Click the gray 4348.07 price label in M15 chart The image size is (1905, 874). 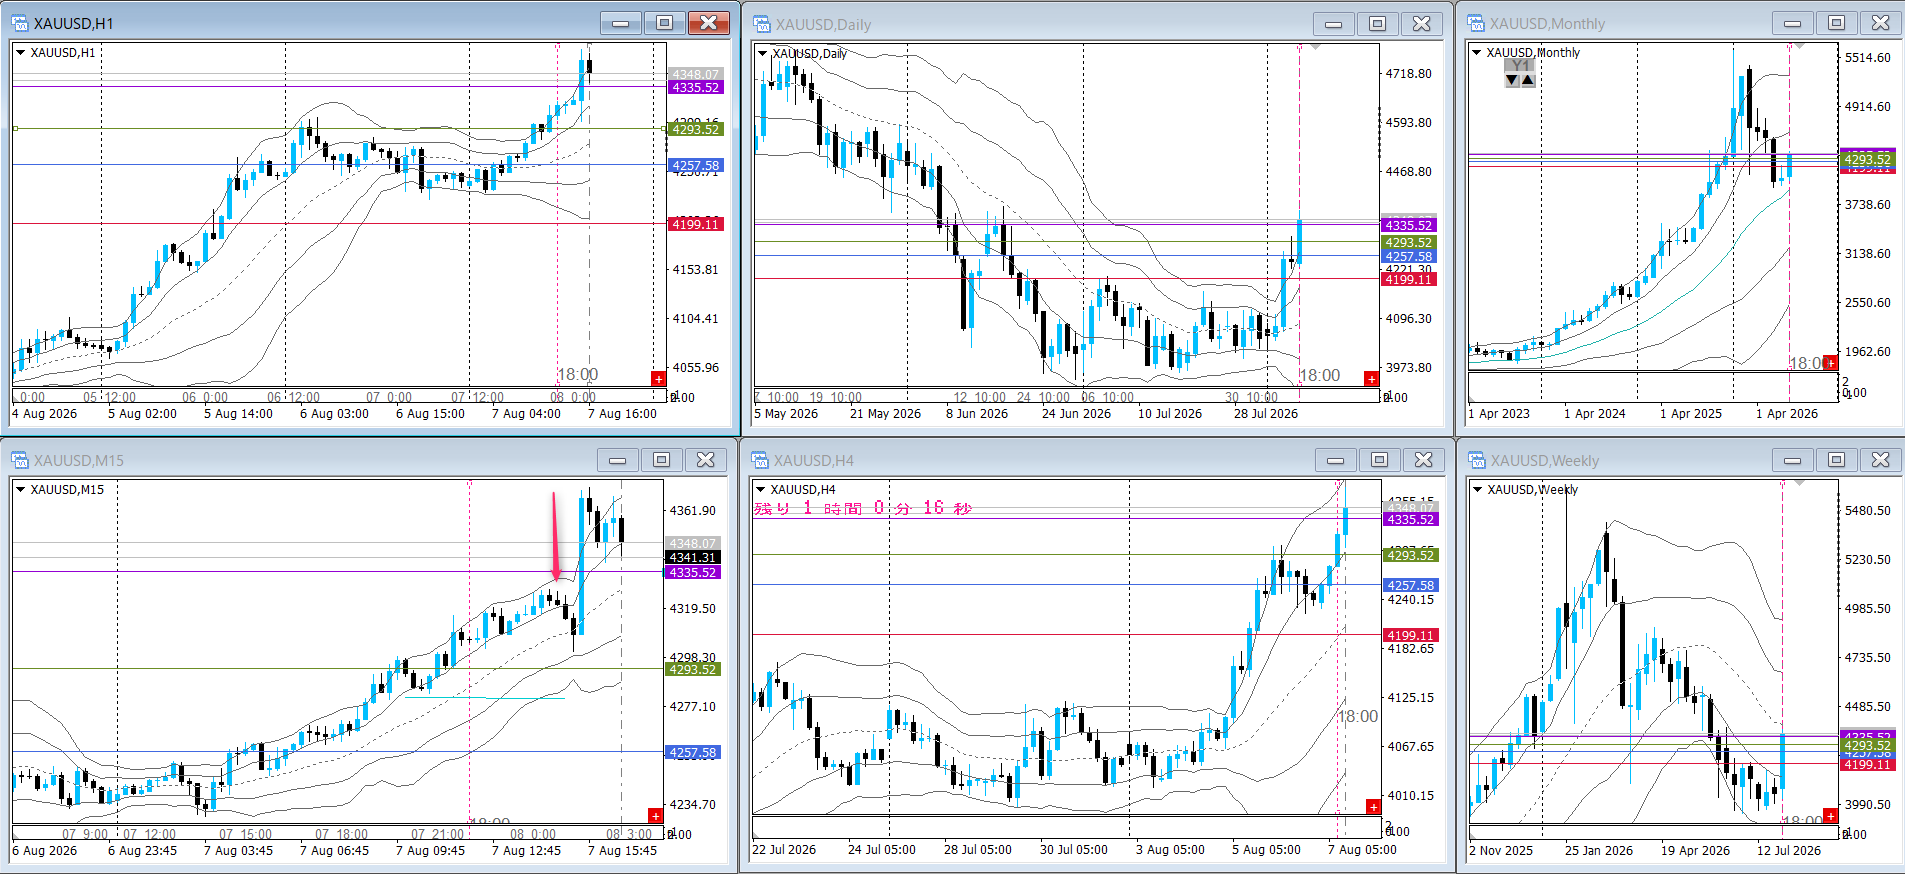click(692, 544)
